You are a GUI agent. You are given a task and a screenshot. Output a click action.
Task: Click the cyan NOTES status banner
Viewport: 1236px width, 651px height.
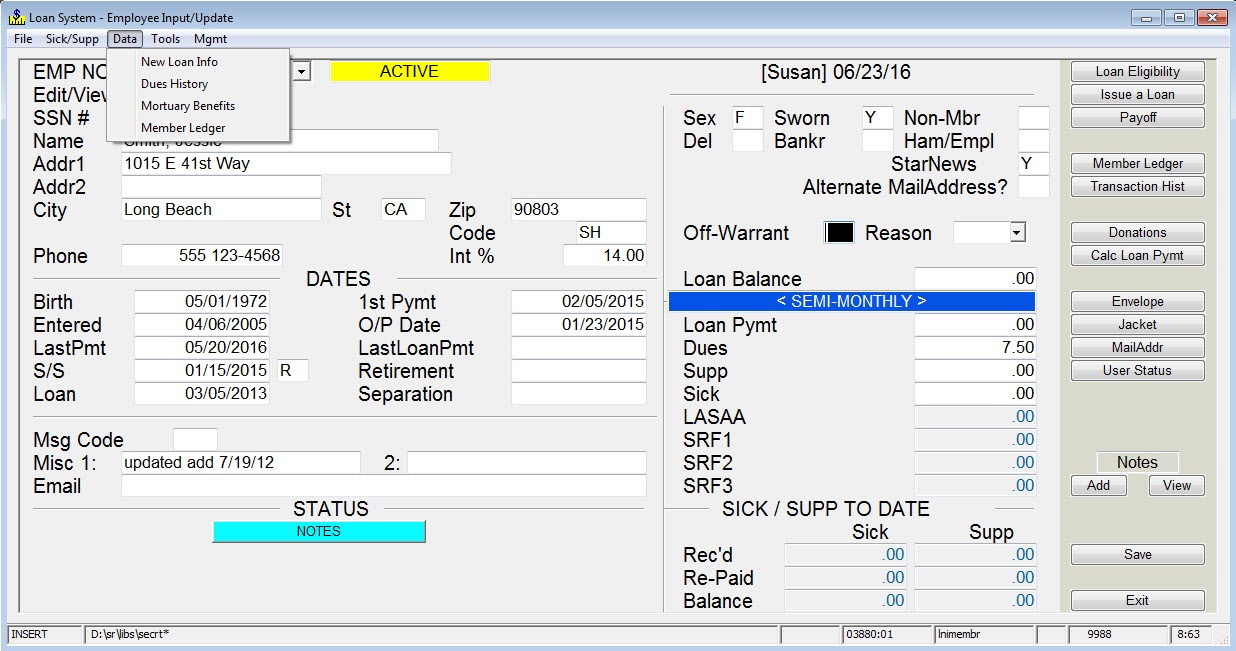(319, 531)
